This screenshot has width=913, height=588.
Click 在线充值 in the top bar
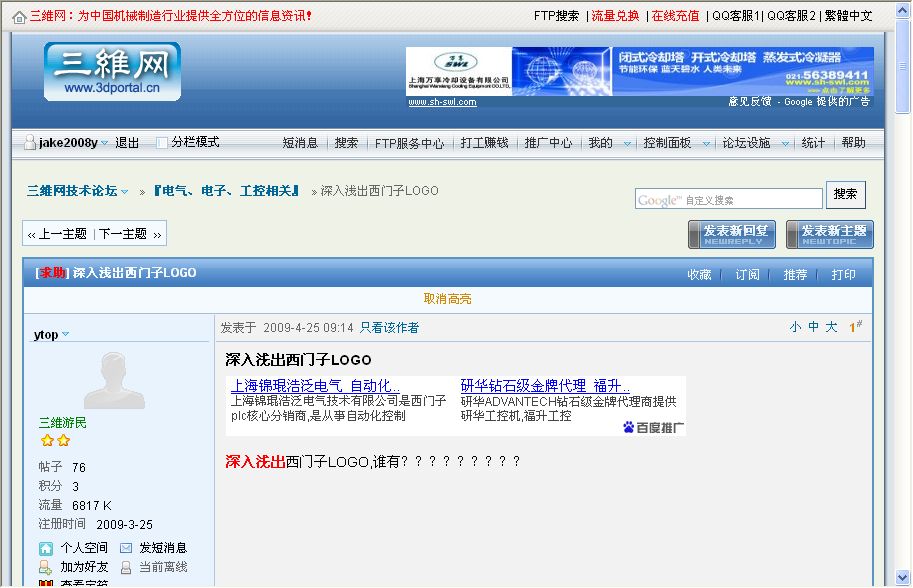pyautogui.click(x=675, y=16)
